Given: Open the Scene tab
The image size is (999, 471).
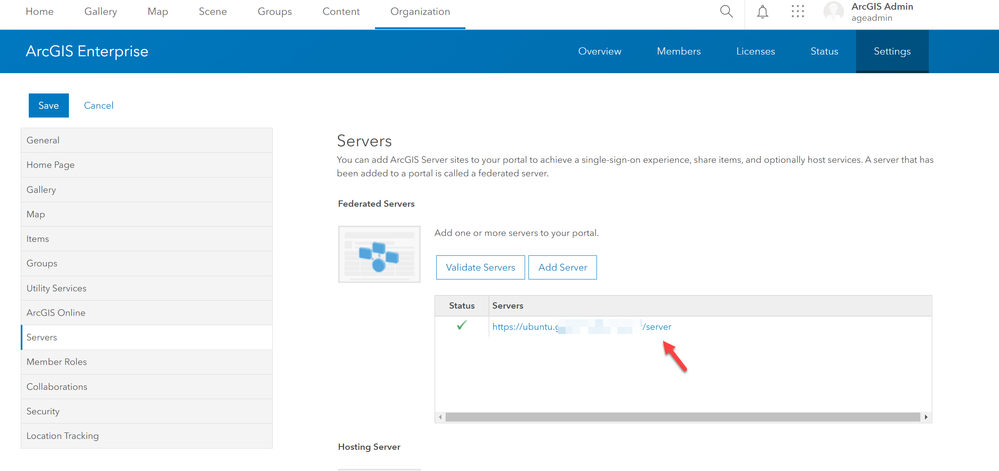Looking at the screenshot, I should pyautogui.click(x=213, y=11).
